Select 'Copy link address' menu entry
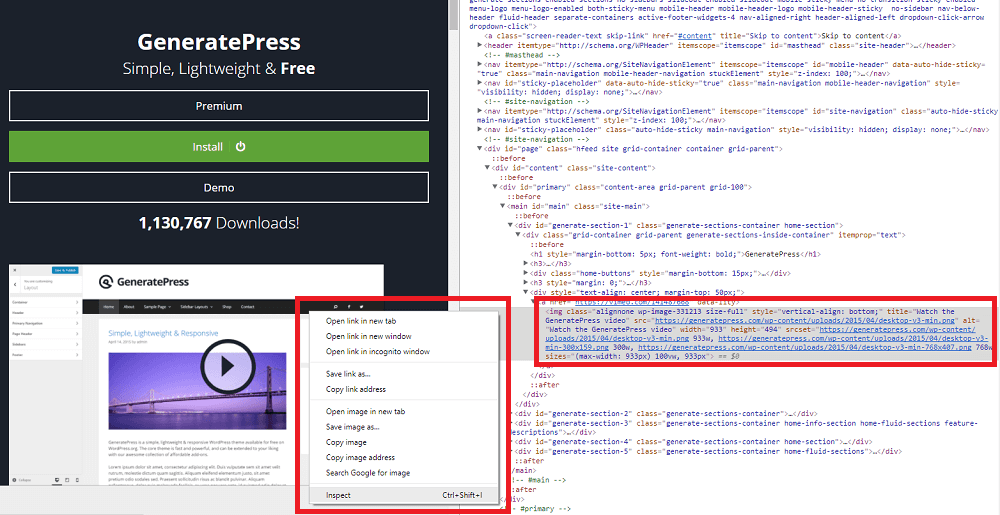Viewport: 1000px width, 515px height. point(356,389)
